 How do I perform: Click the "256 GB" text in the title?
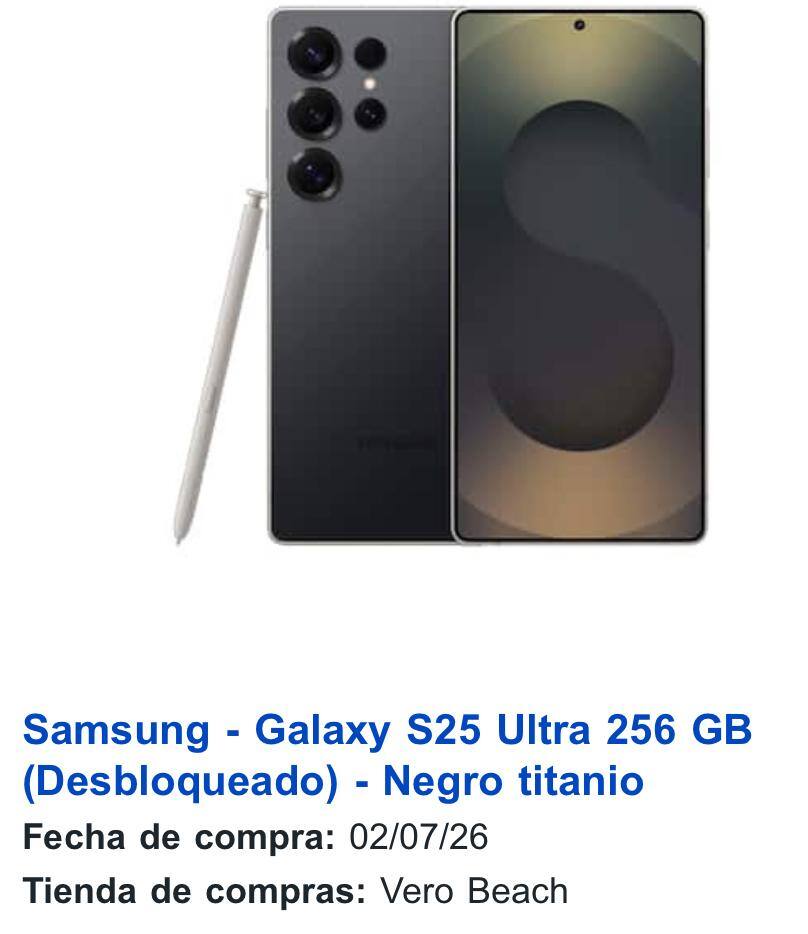coord(679,729)
